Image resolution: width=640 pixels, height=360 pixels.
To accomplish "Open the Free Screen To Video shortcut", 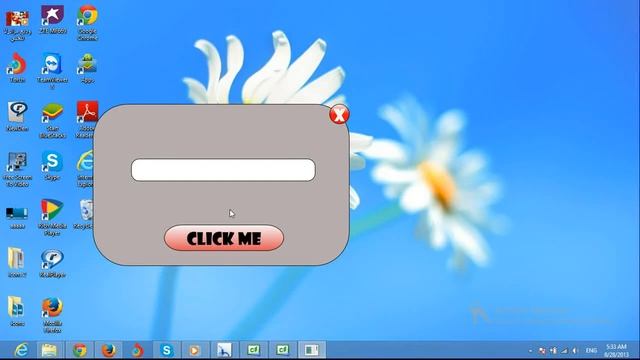I will click(17, 169).
